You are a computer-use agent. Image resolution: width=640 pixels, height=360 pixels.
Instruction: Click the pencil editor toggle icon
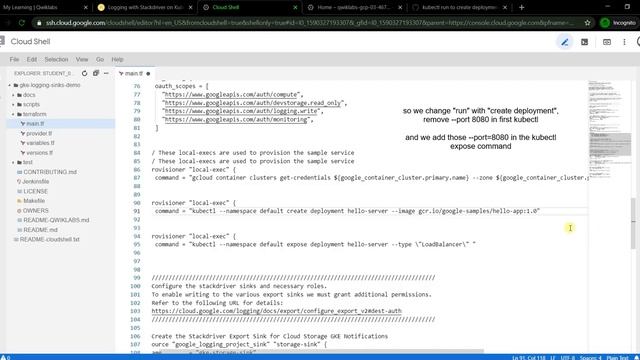[x=564, y=42]
